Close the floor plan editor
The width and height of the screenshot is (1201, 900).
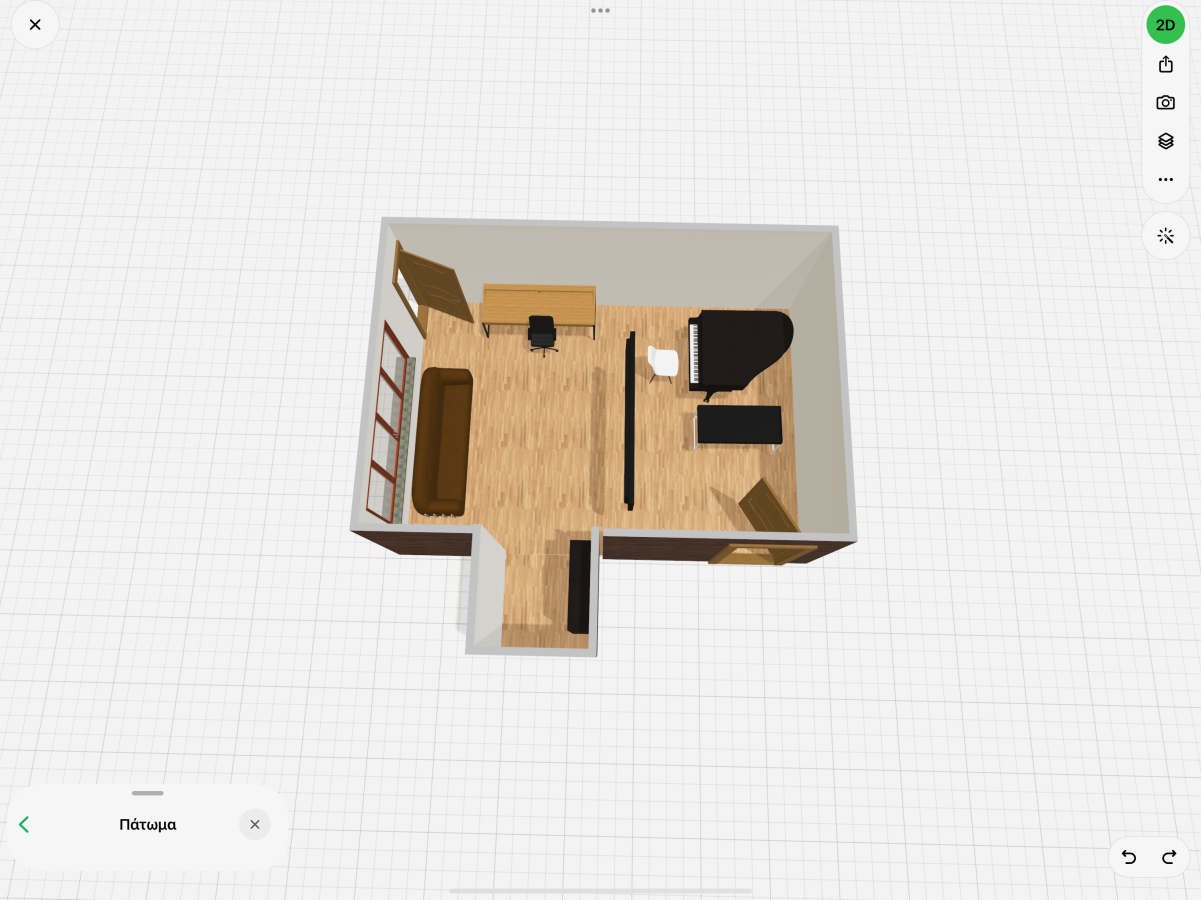35,25
